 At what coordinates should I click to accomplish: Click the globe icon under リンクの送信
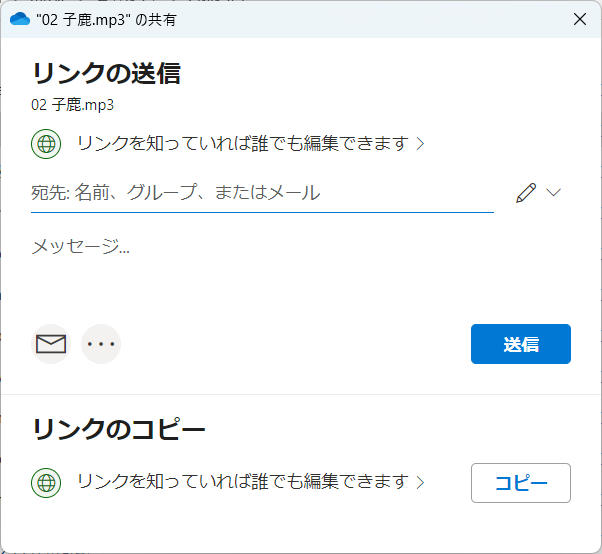pos(46,144)
